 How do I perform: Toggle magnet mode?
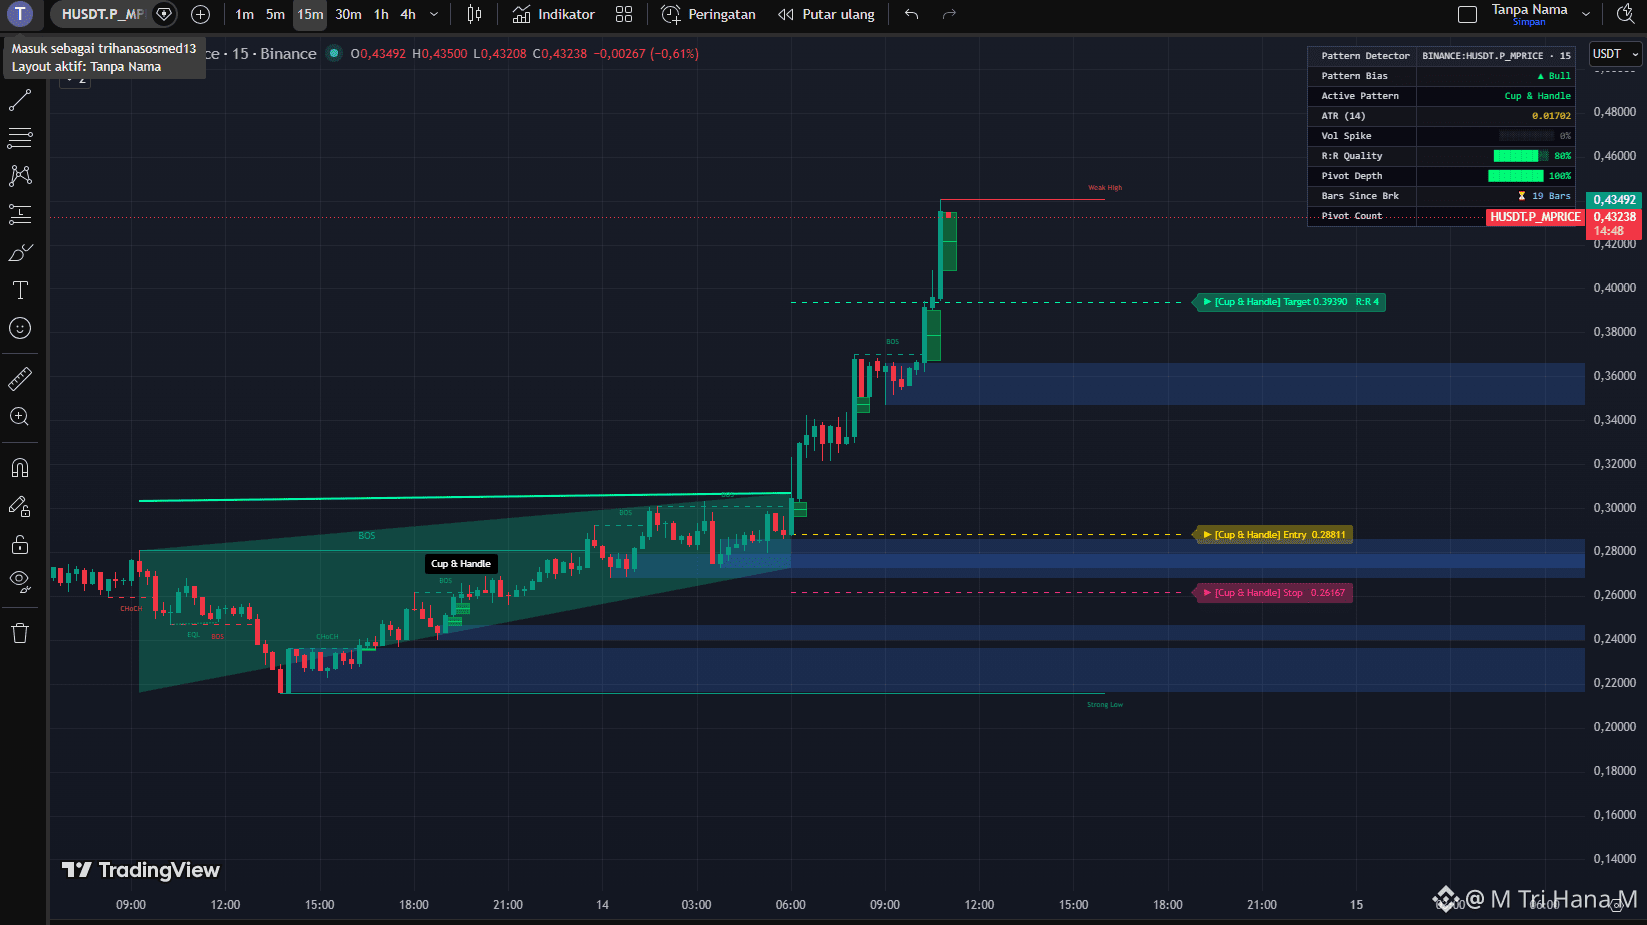click(20, 468)
